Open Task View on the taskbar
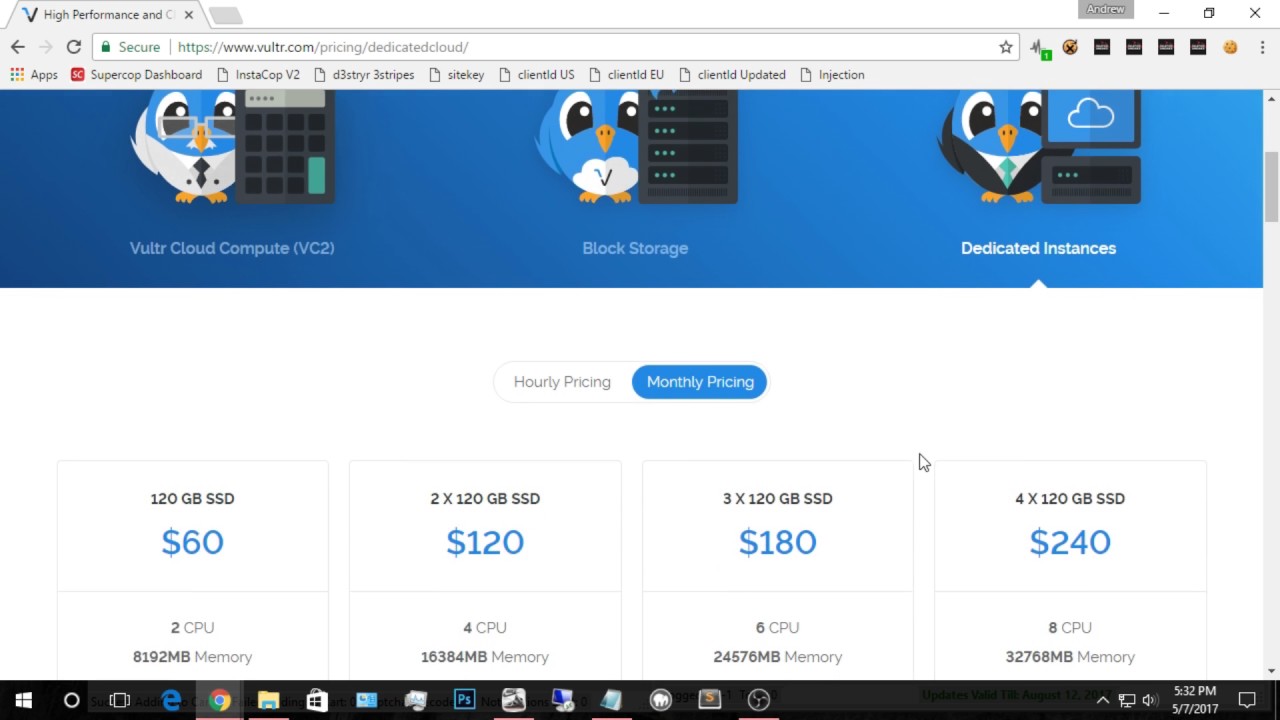The width and height of the screenshot is (1280, 720). coord(120,700)
